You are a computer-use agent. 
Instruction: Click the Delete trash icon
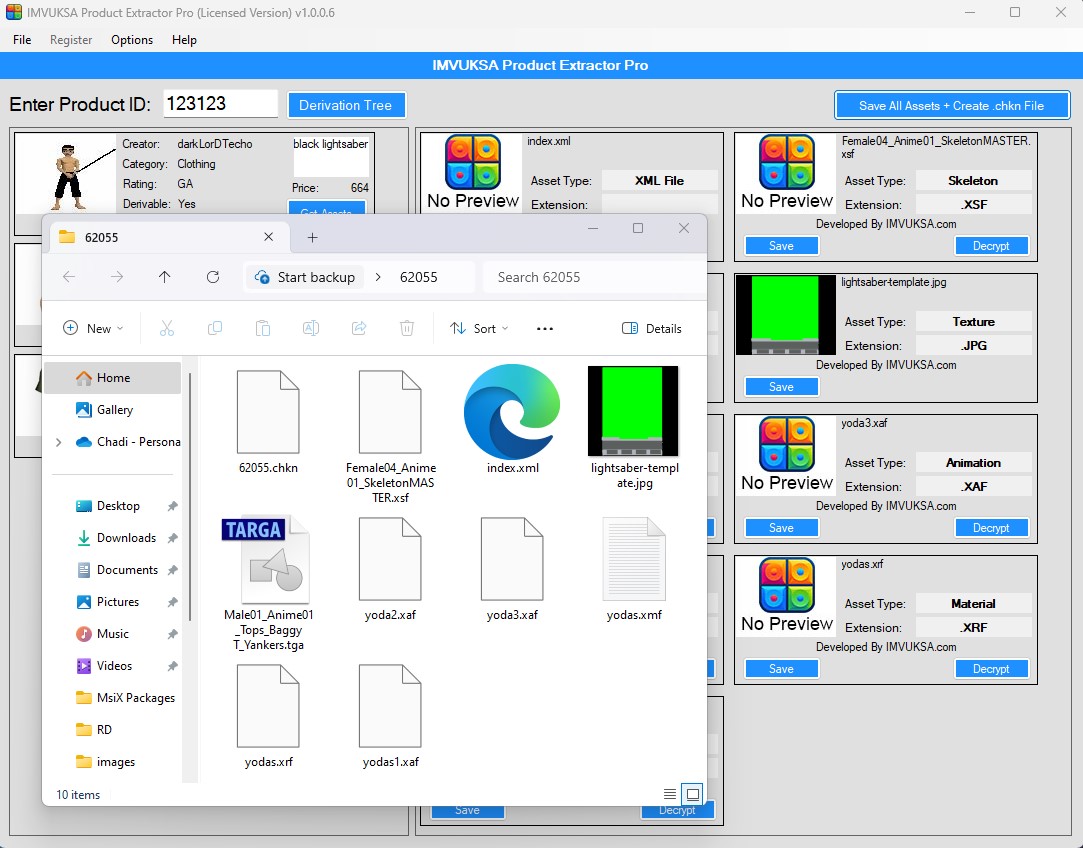click(x=407, y=329)
